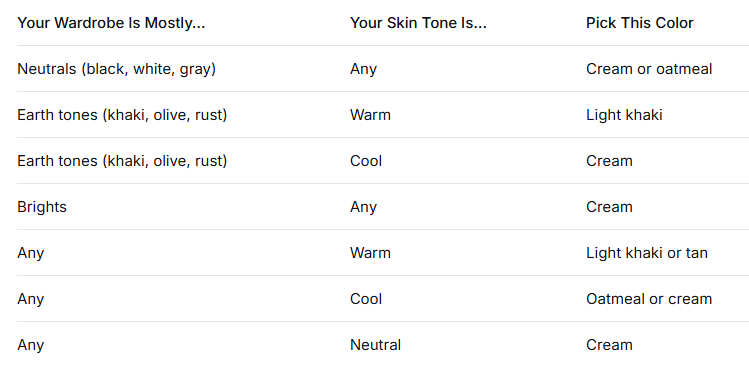Click the 'Pick This Color' column header
749x367 pixels.
click(x=640, y=23)
